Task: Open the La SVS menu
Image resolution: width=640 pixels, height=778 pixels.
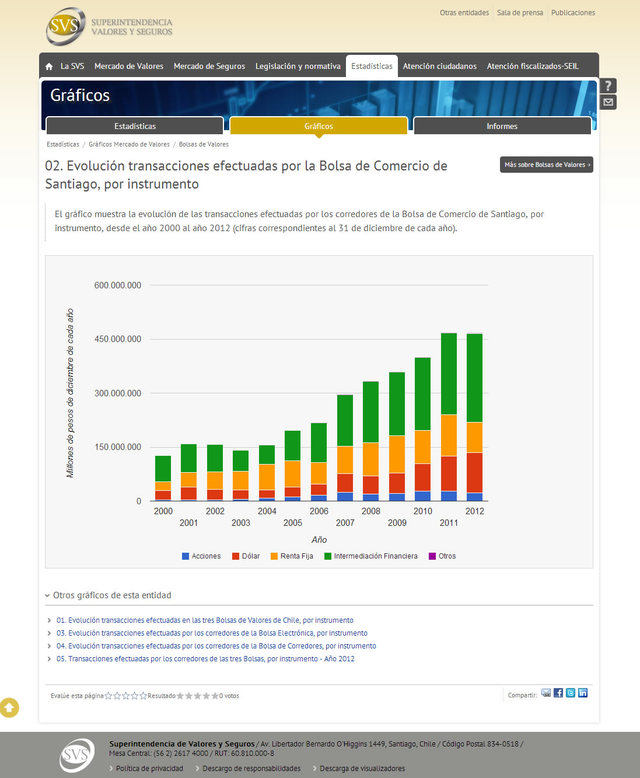Action: click(x=72, y=66)
